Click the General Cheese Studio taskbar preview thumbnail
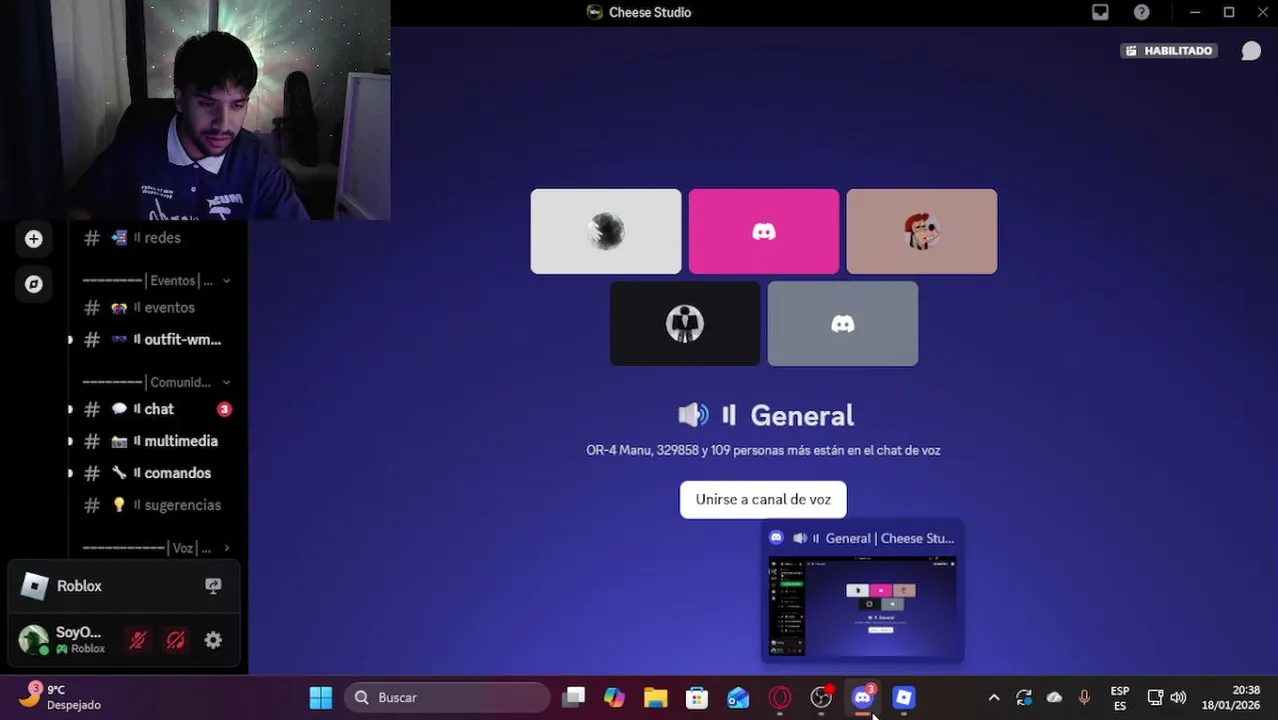Viewport: 1278px width, 720px height. tap(862, 605)
